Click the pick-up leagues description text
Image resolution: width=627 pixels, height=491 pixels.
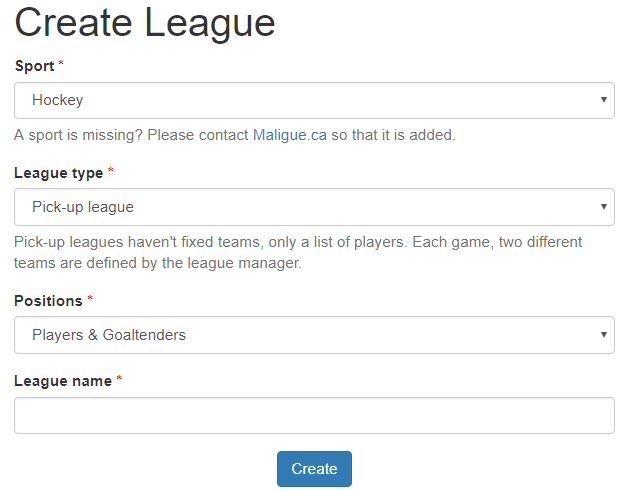point(298,253)
